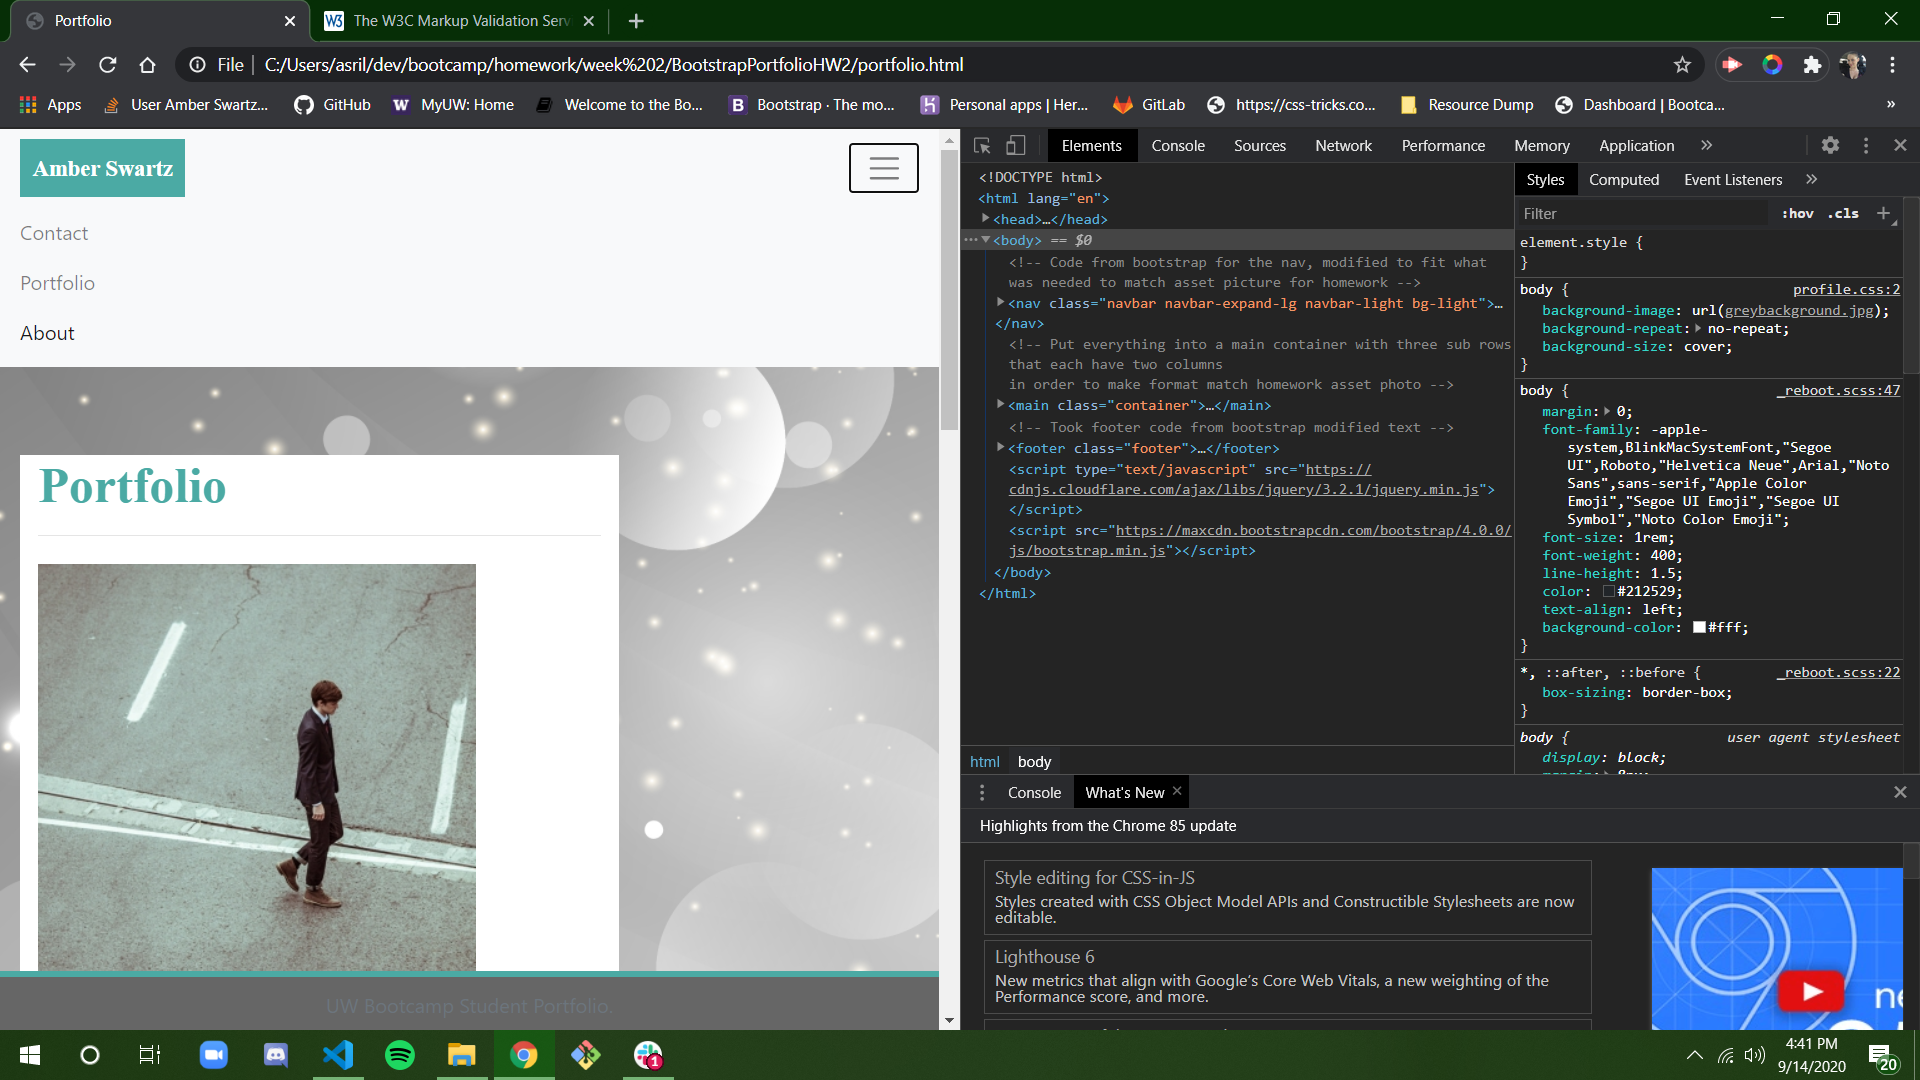Open Visual Studio Code from taskbar

(x=338, y=1055)
